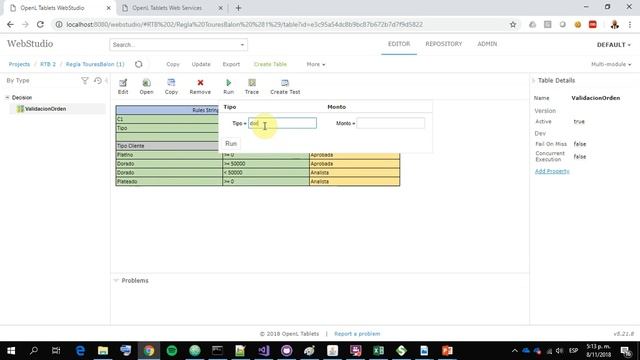640x360 pixels.
Task: Select the < 50000 table cell
Action: 266,172
